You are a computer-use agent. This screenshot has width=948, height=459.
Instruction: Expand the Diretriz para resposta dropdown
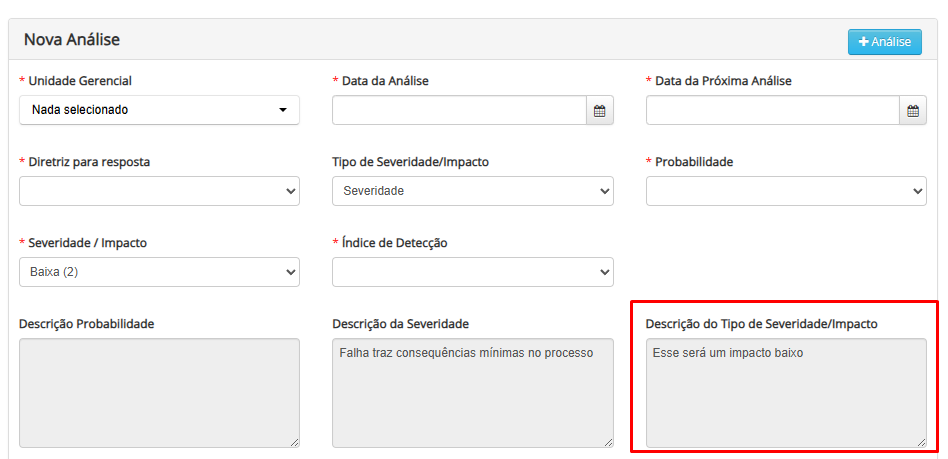point(159,191)
